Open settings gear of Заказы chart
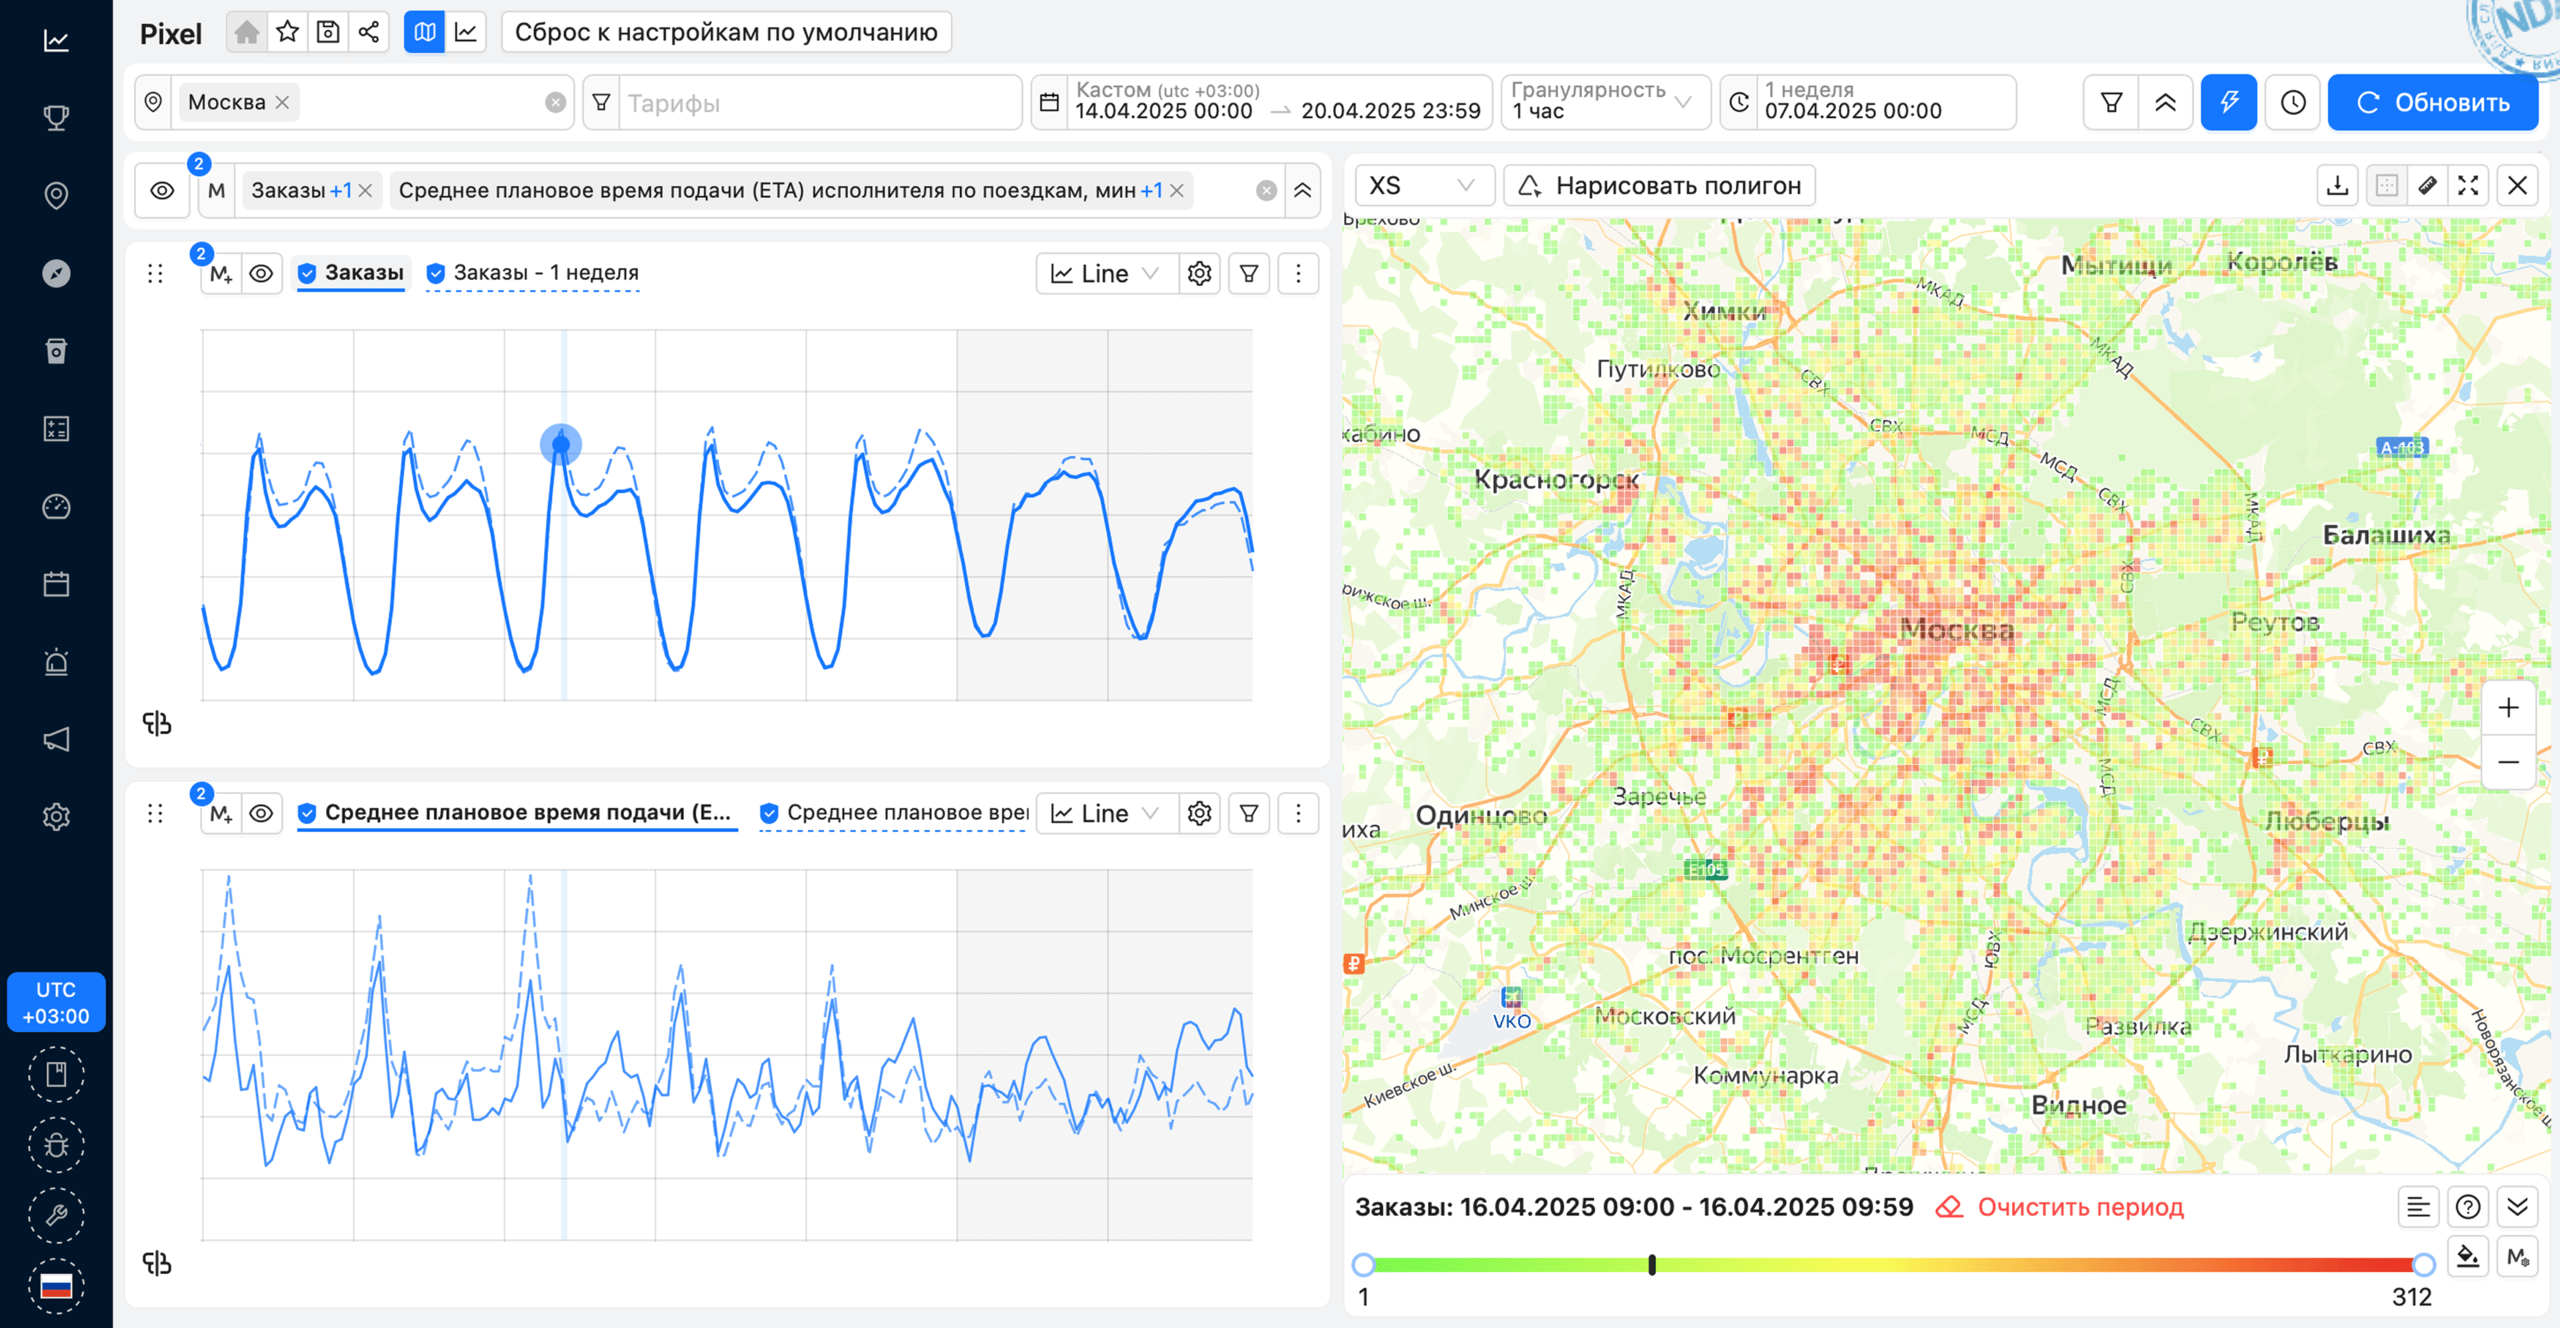Viewport: 2560px width, 1328px height. pos(1199,274)
